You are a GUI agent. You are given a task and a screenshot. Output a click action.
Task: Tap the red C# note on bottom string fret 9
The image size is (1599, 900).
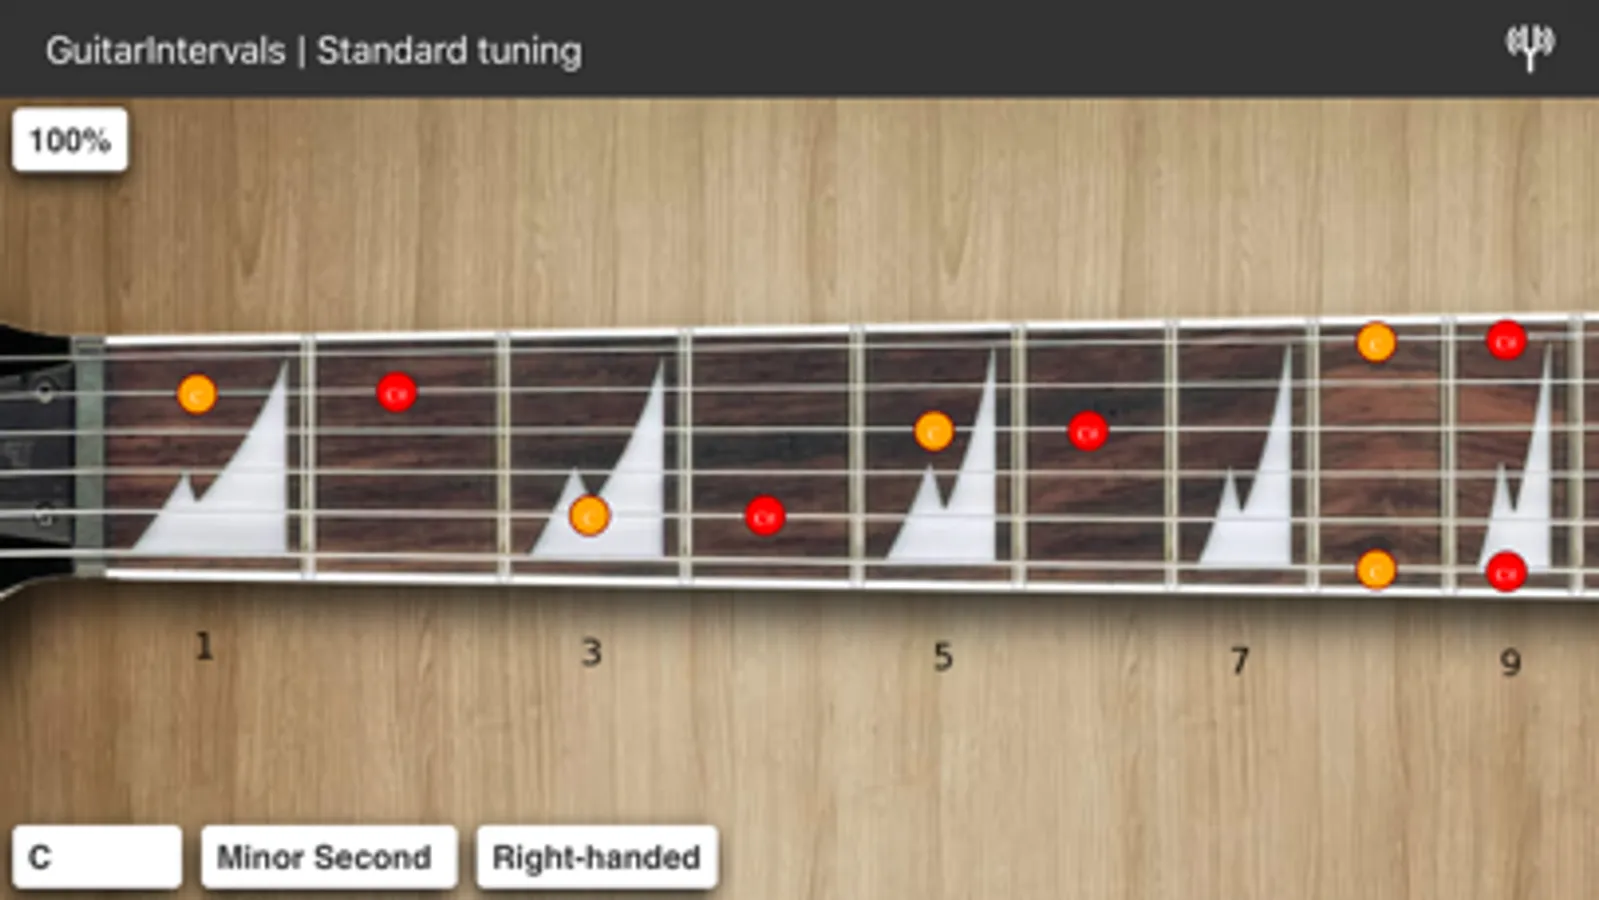1506,572
